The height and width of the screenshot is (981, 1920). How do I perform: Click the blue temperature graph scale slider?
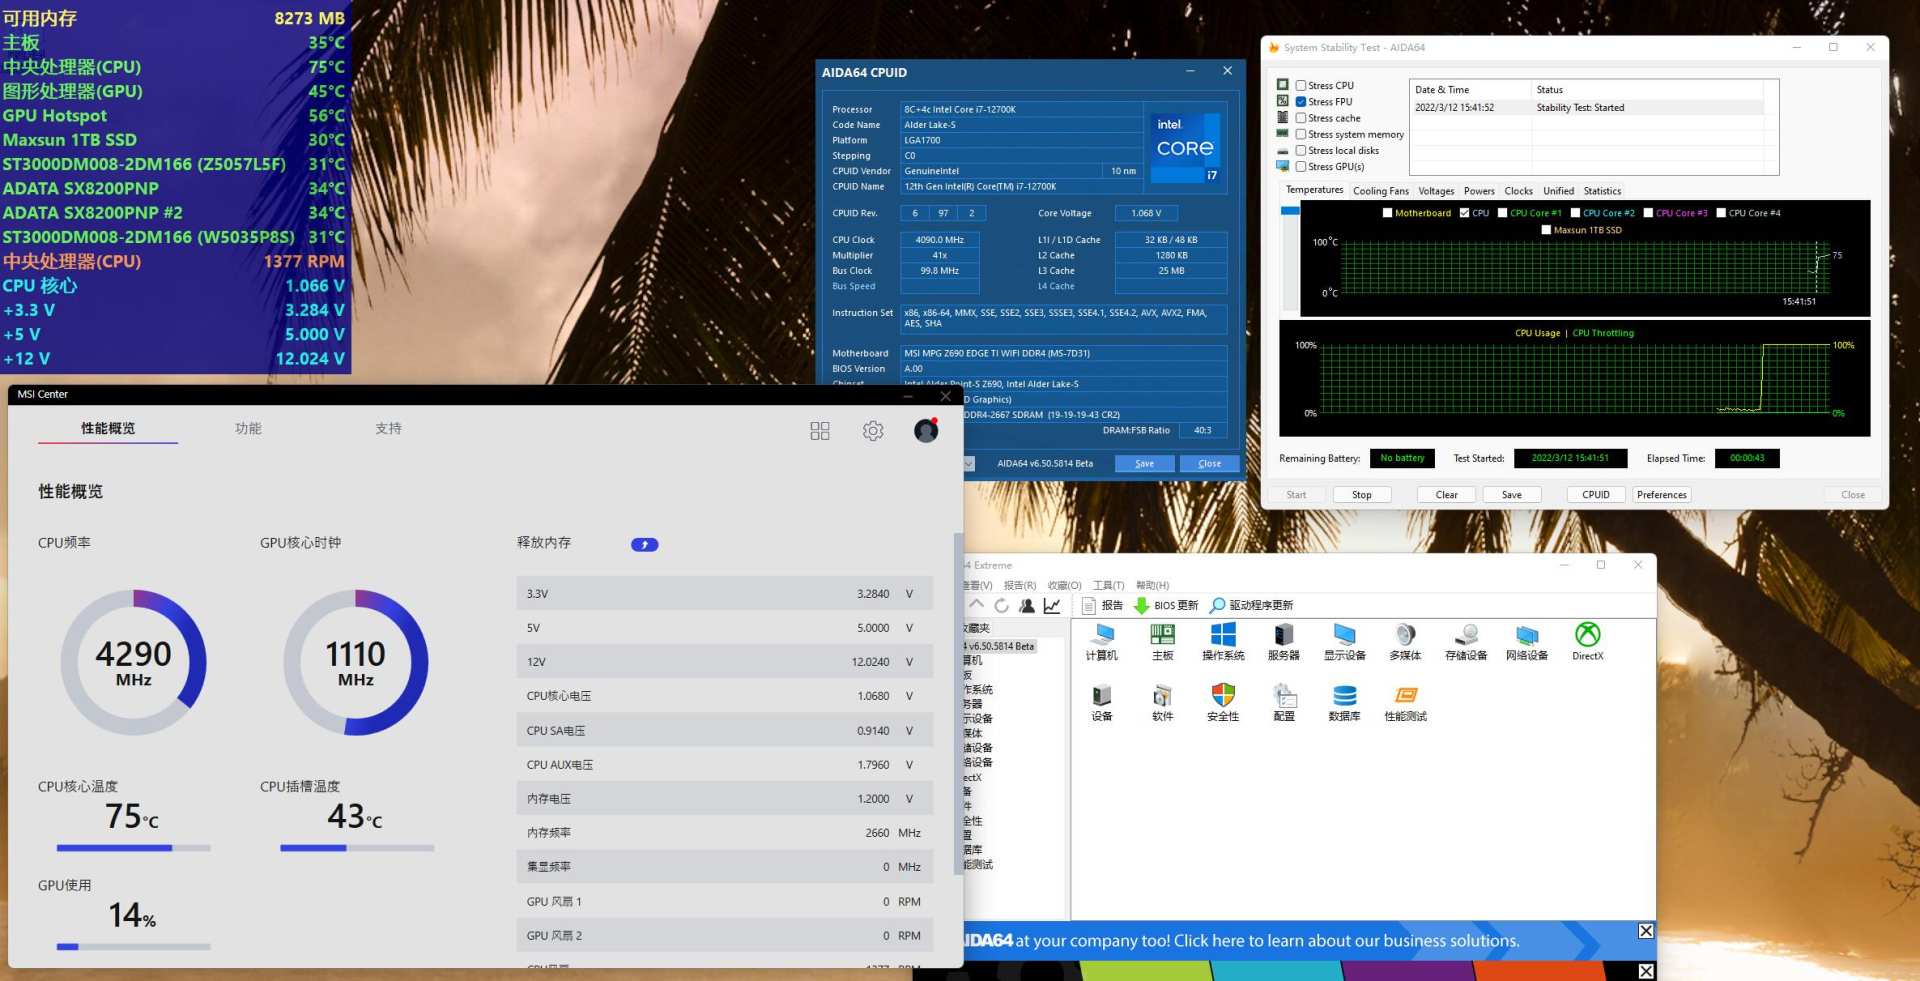1290,211
